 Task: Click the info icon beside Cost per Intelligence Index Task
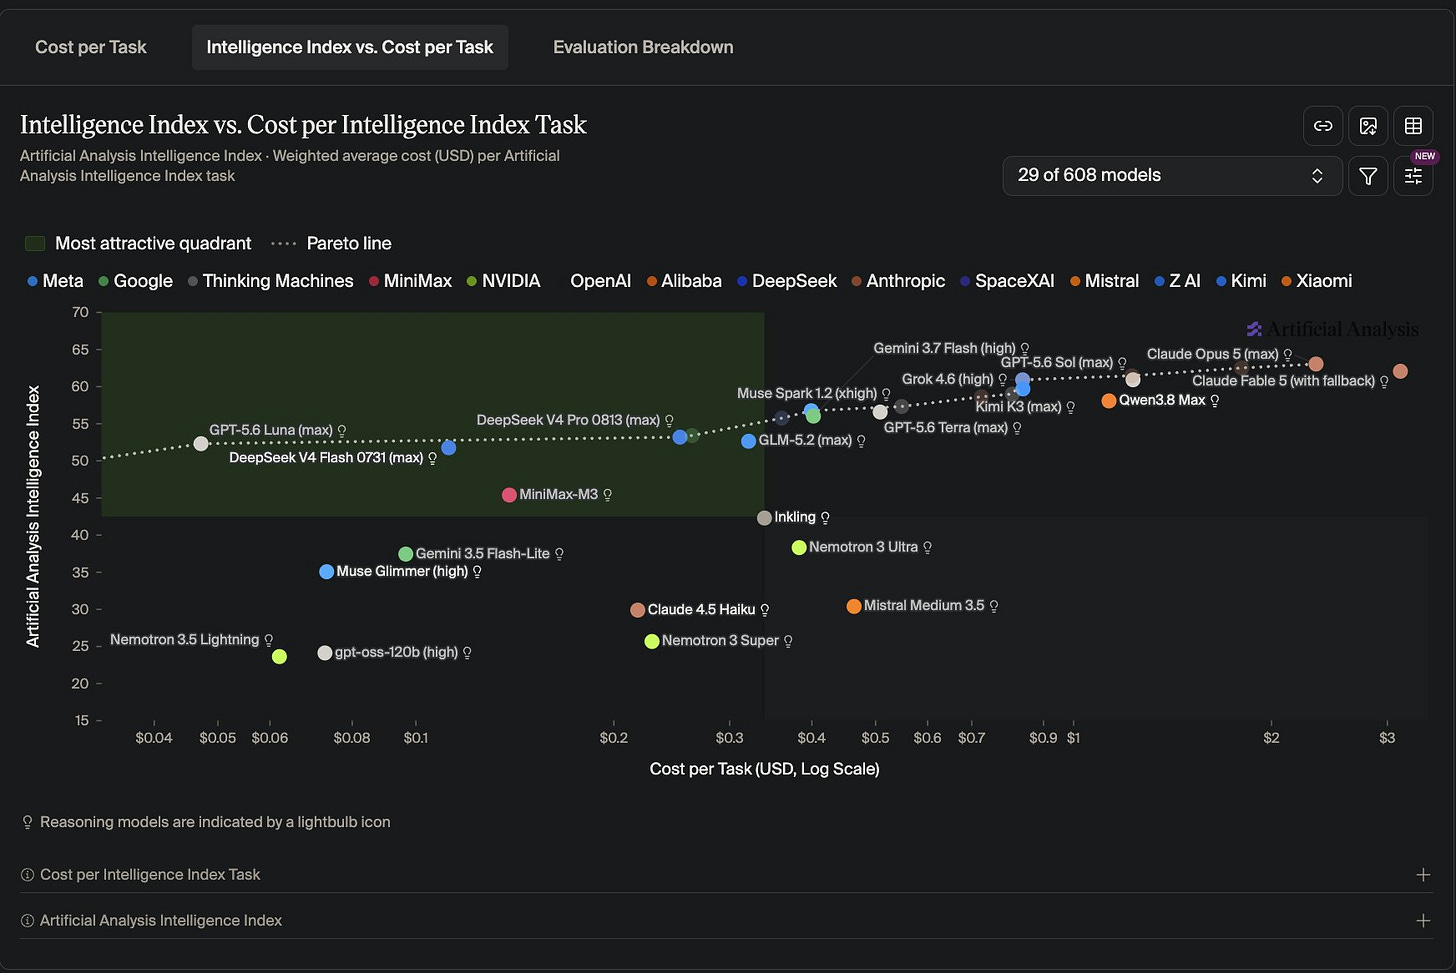(x=28, y=875)
